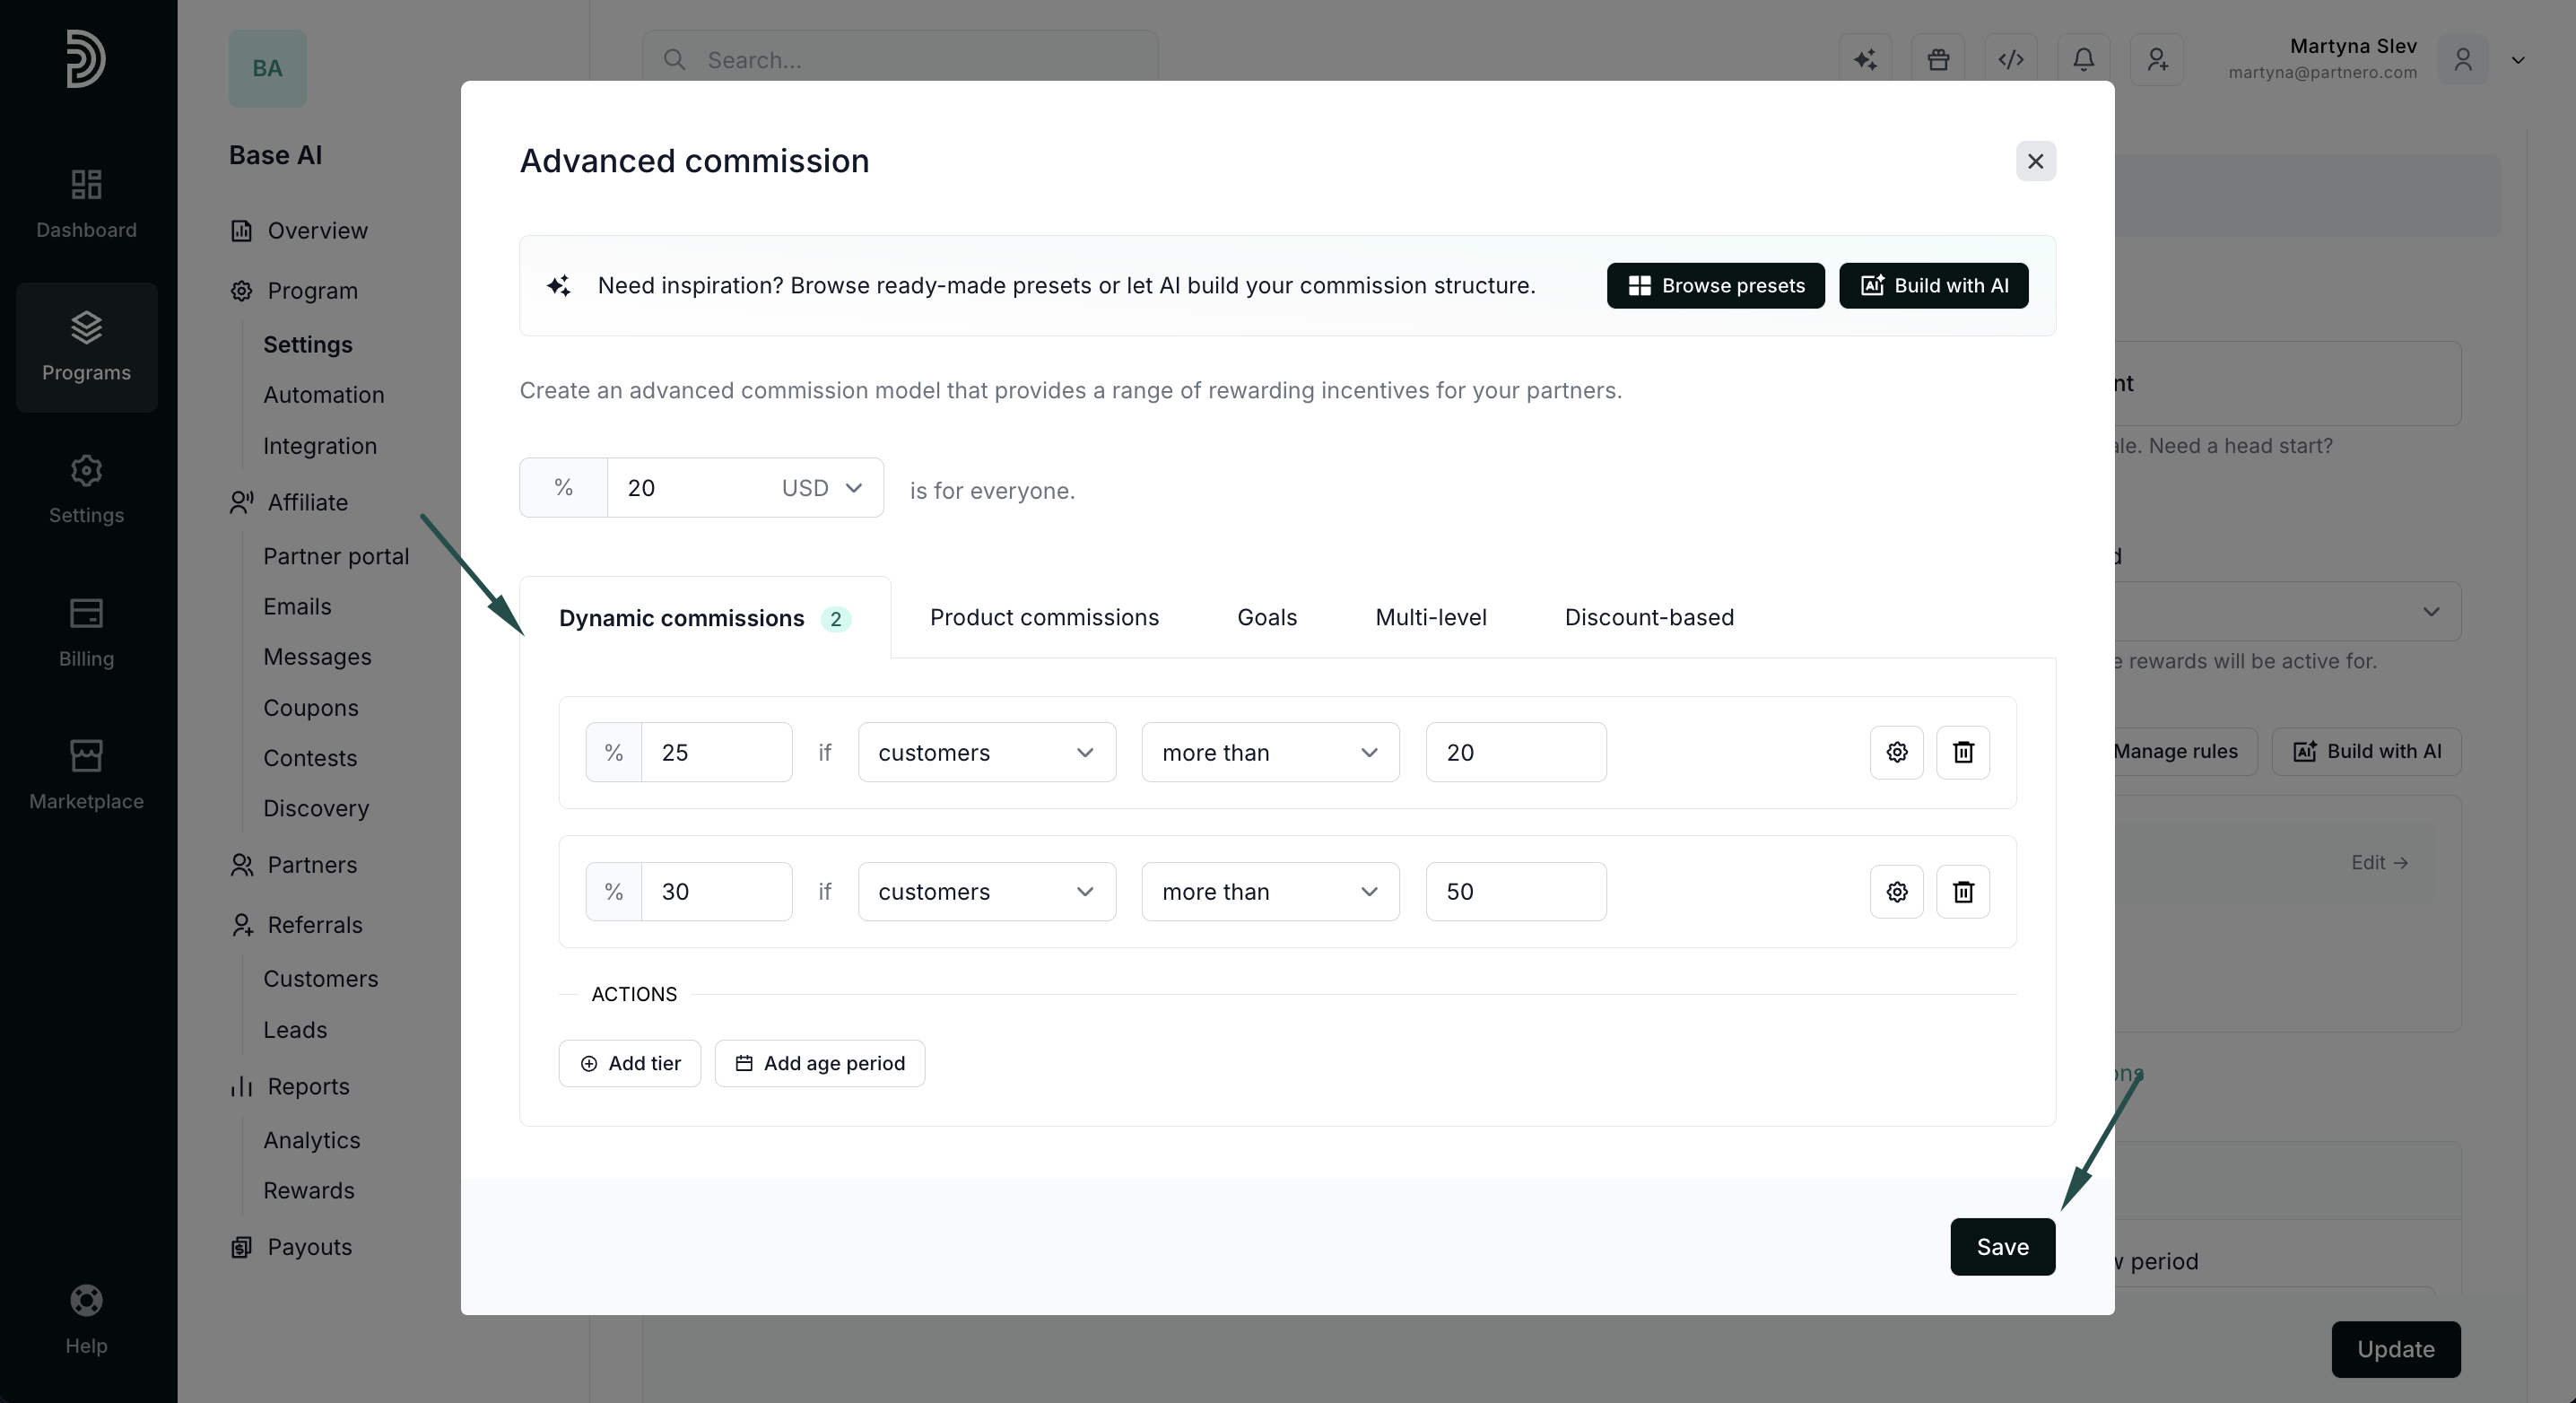Screen dimensions: 2576x1403
Task: Open settings gear for the 30% tier
Action: point(1896,891)
